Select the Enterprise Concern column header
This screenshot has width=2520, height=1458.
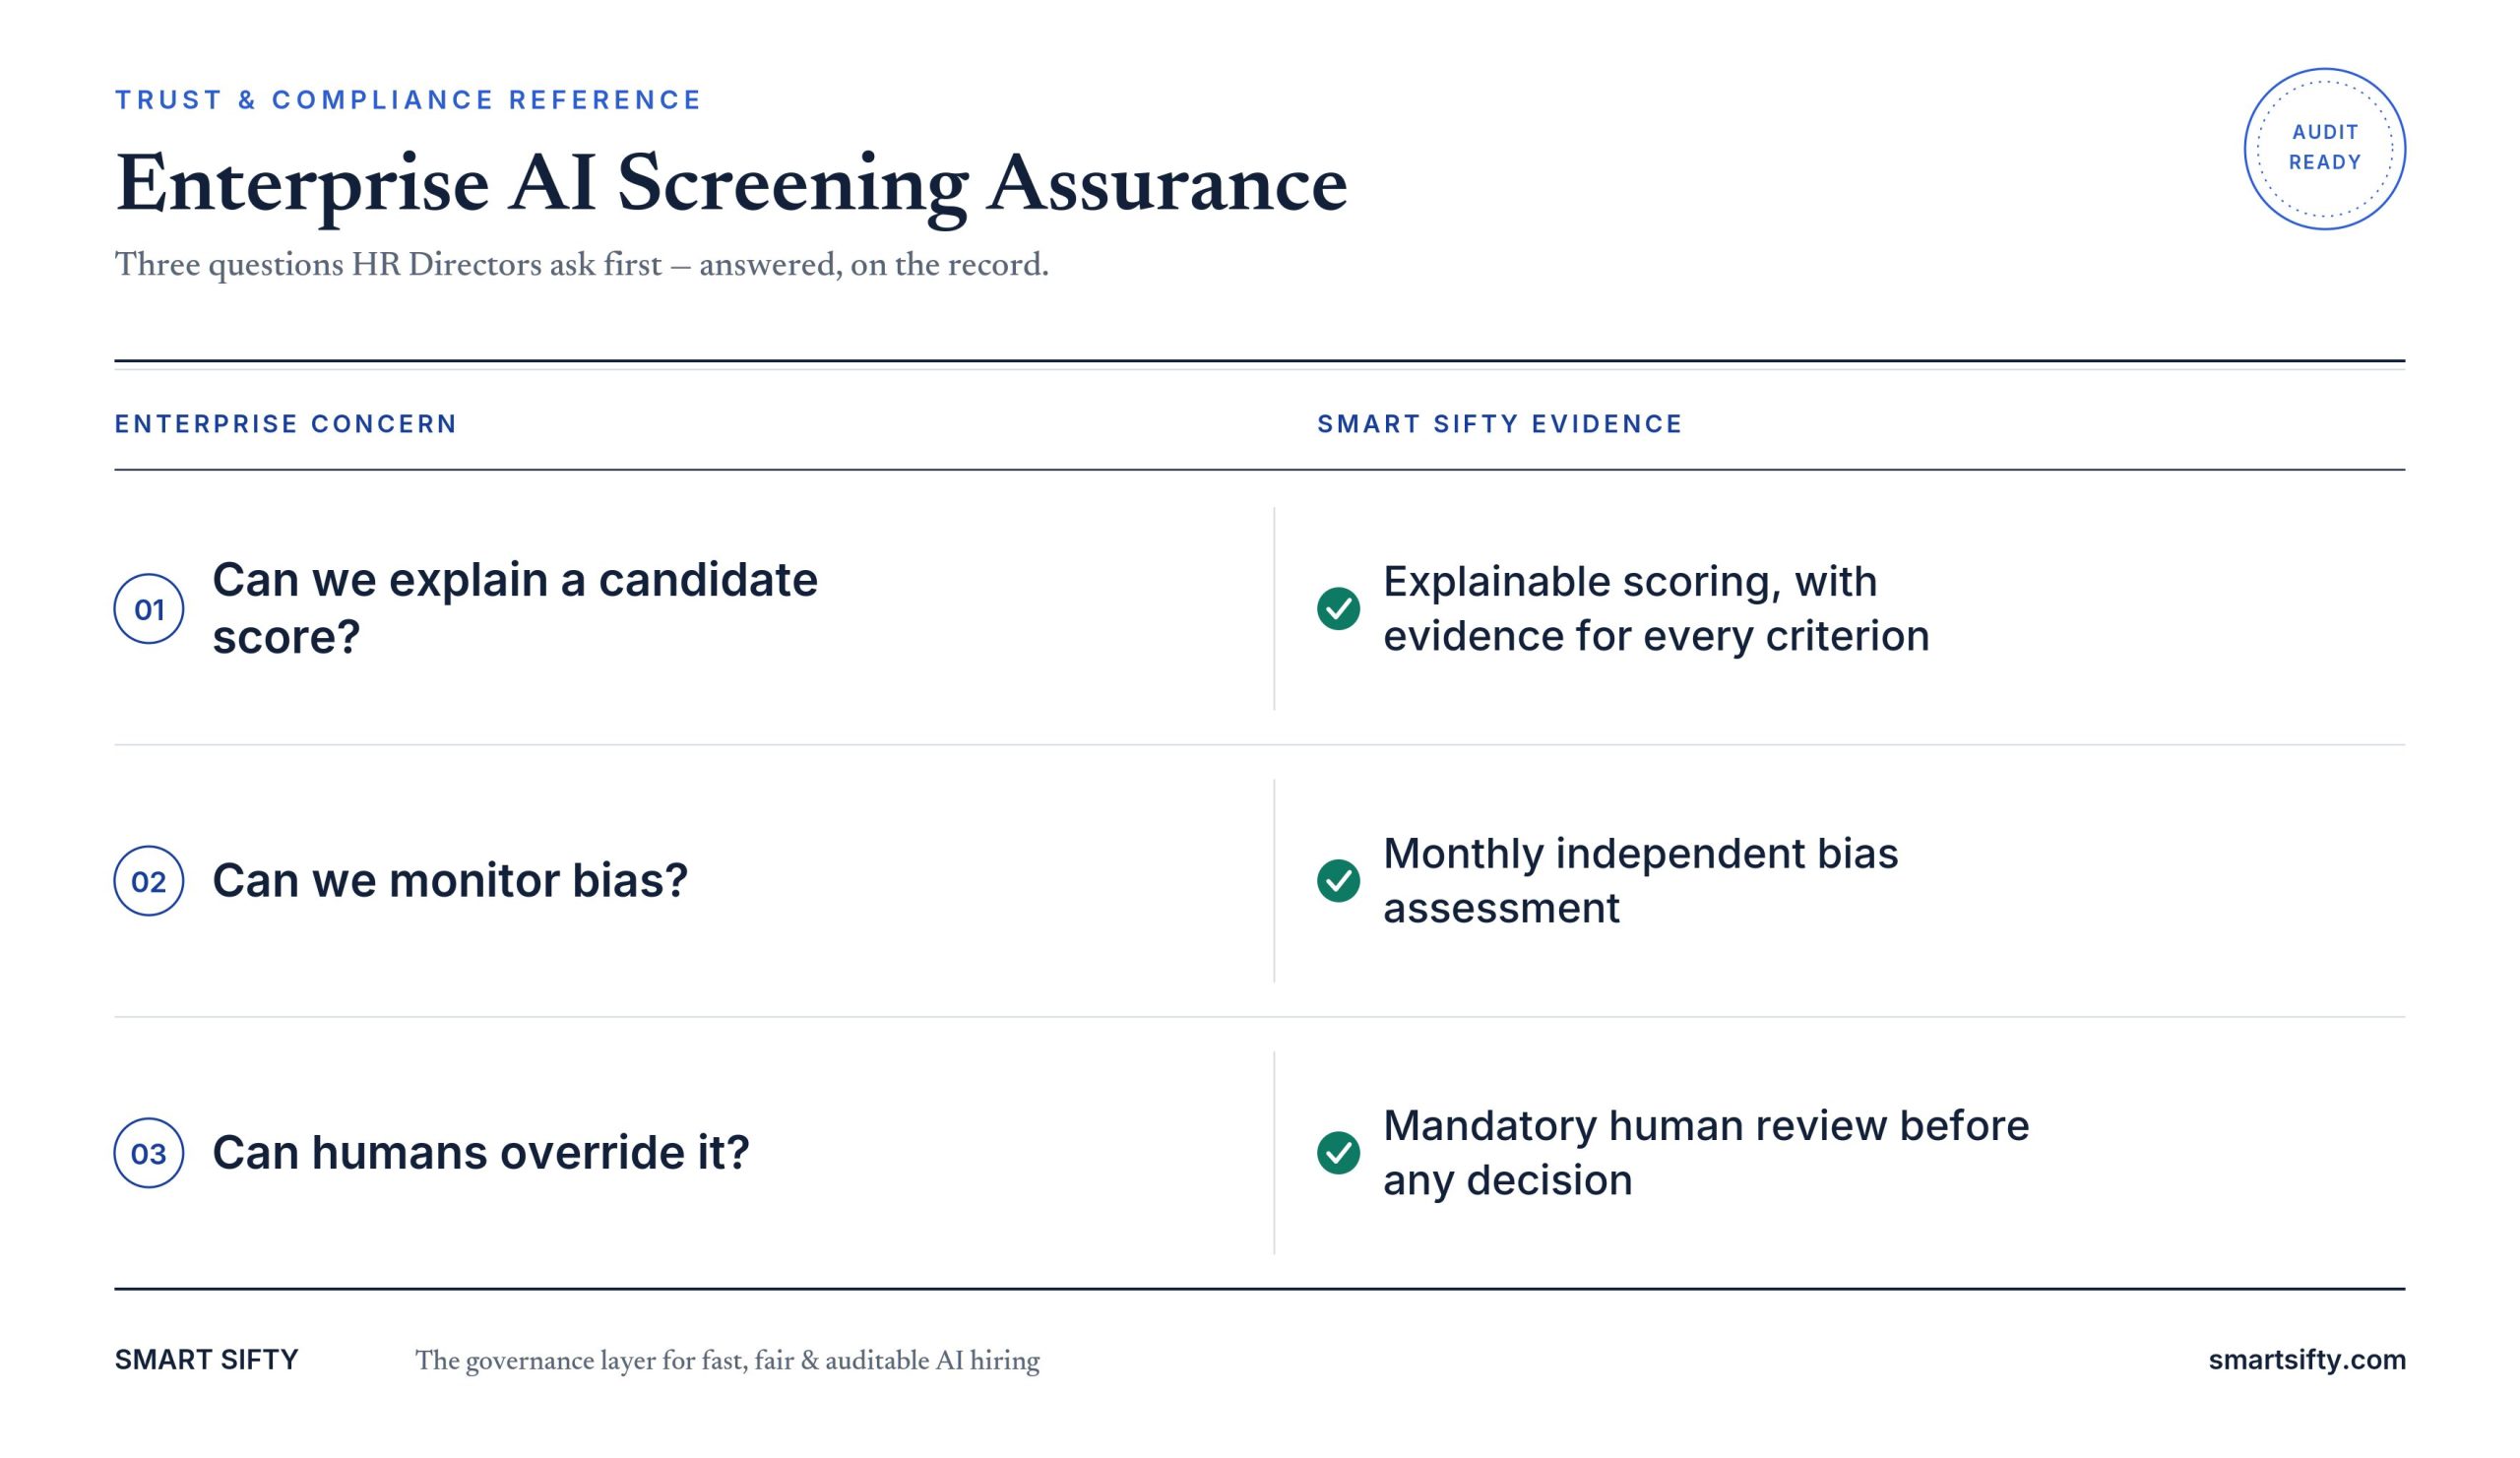coord(286,424)
